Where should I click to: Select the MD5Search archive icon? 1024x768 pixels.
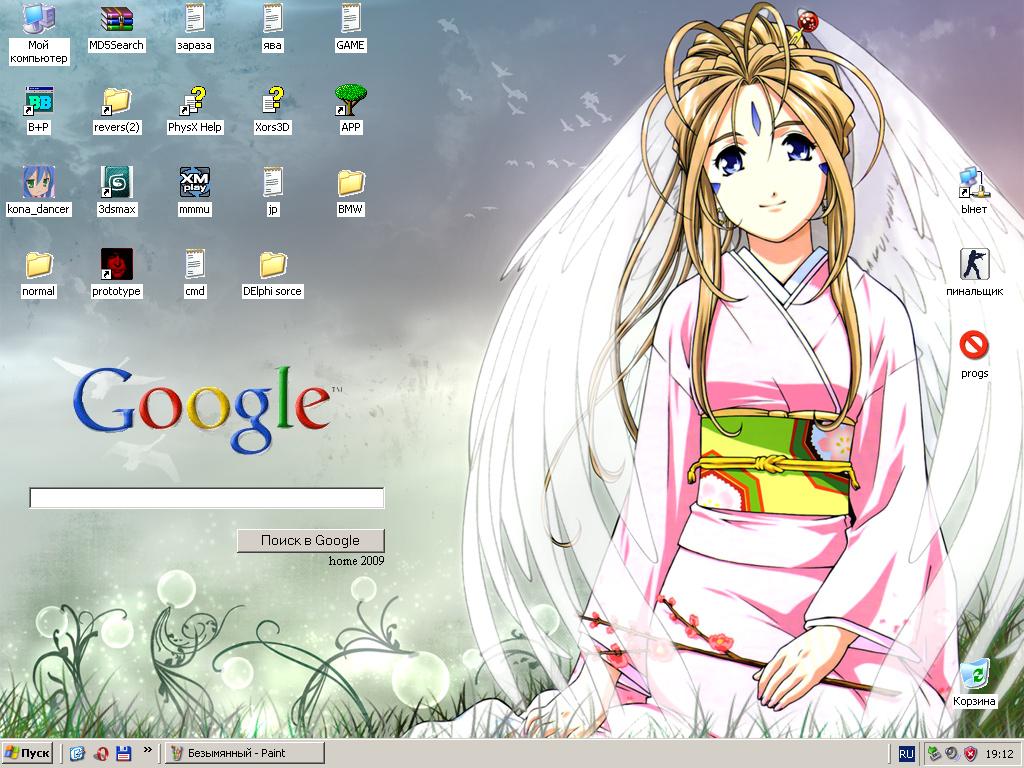[x=117, y=19]
